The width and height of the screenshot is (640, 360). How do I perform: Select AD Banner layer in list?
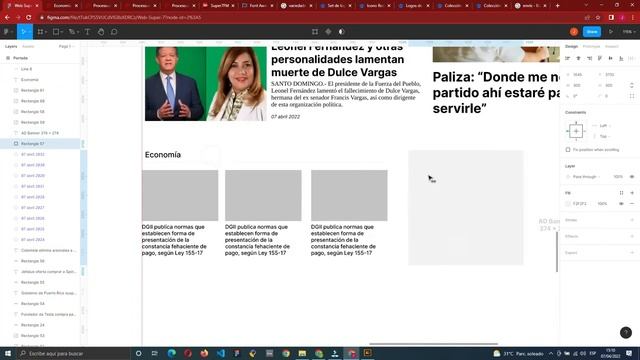click(x=40, y=133)
